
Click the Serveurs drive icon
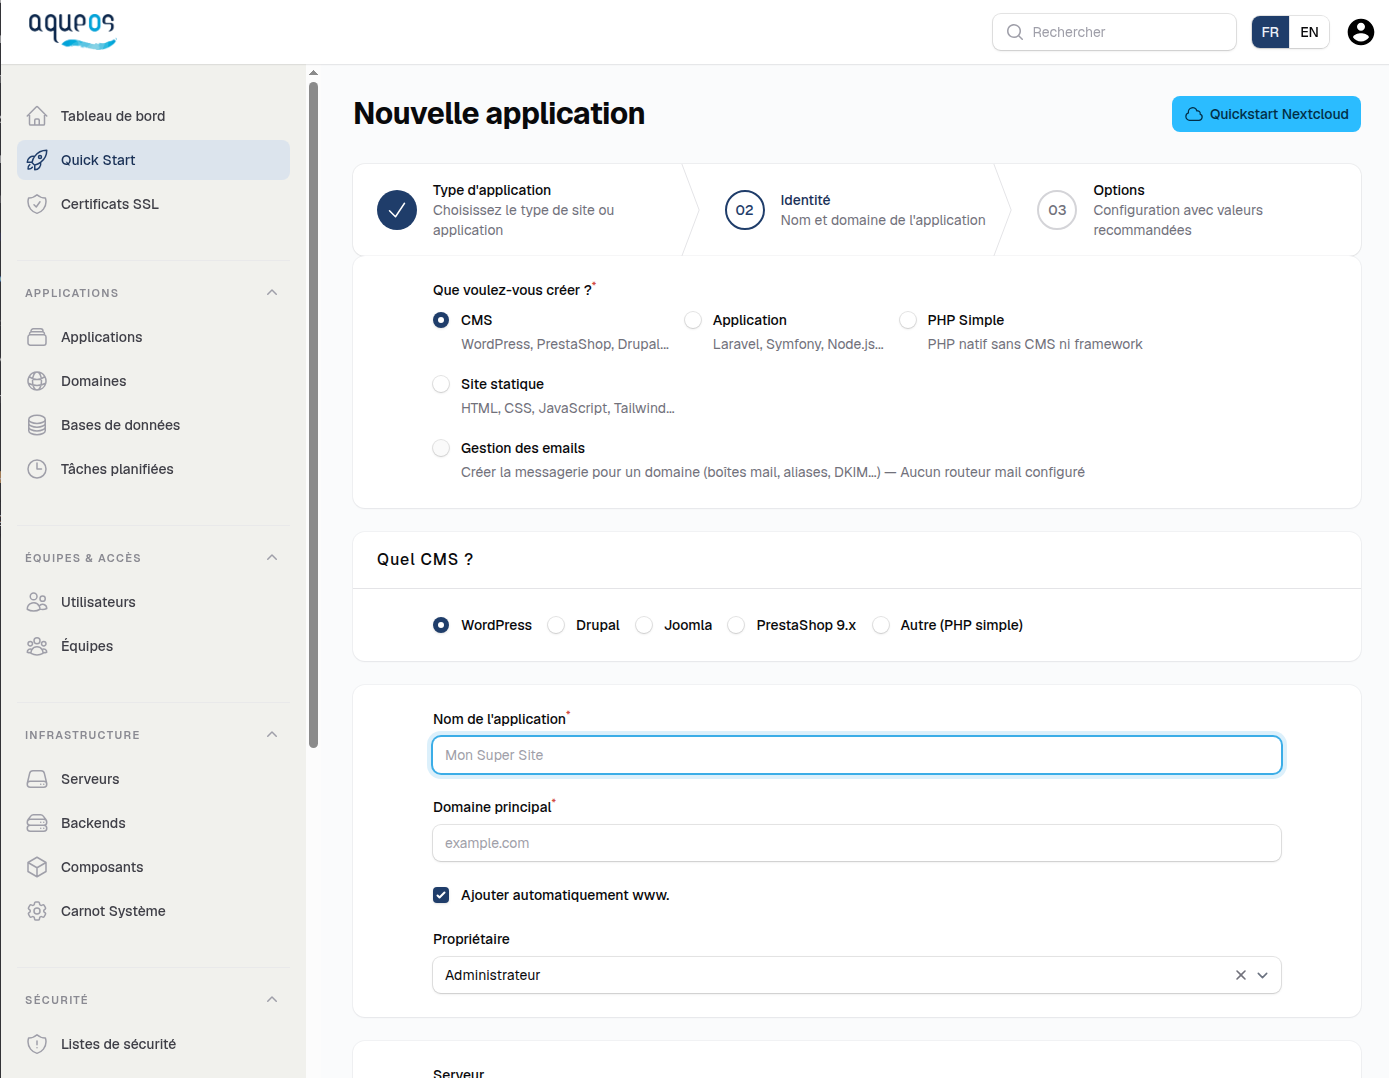(37, 779)
